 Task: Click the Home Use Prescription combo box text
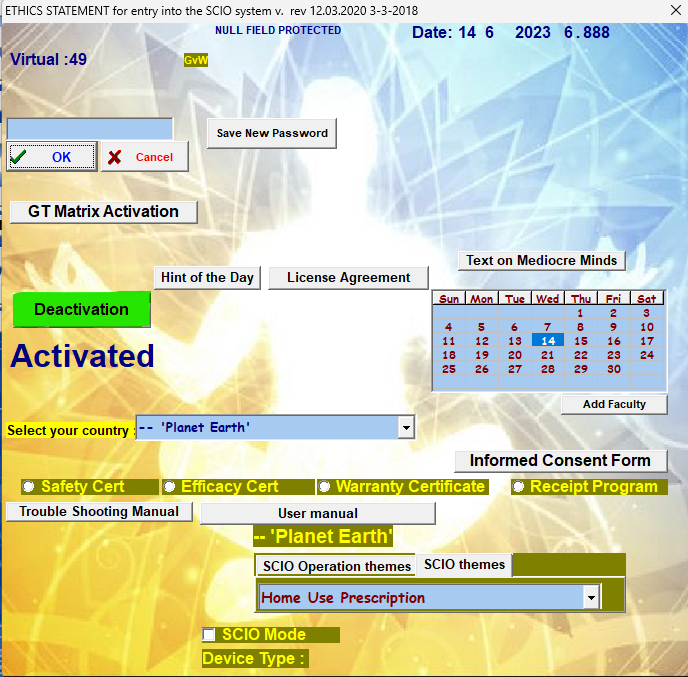pyautogui.click(x=343, y=598)
